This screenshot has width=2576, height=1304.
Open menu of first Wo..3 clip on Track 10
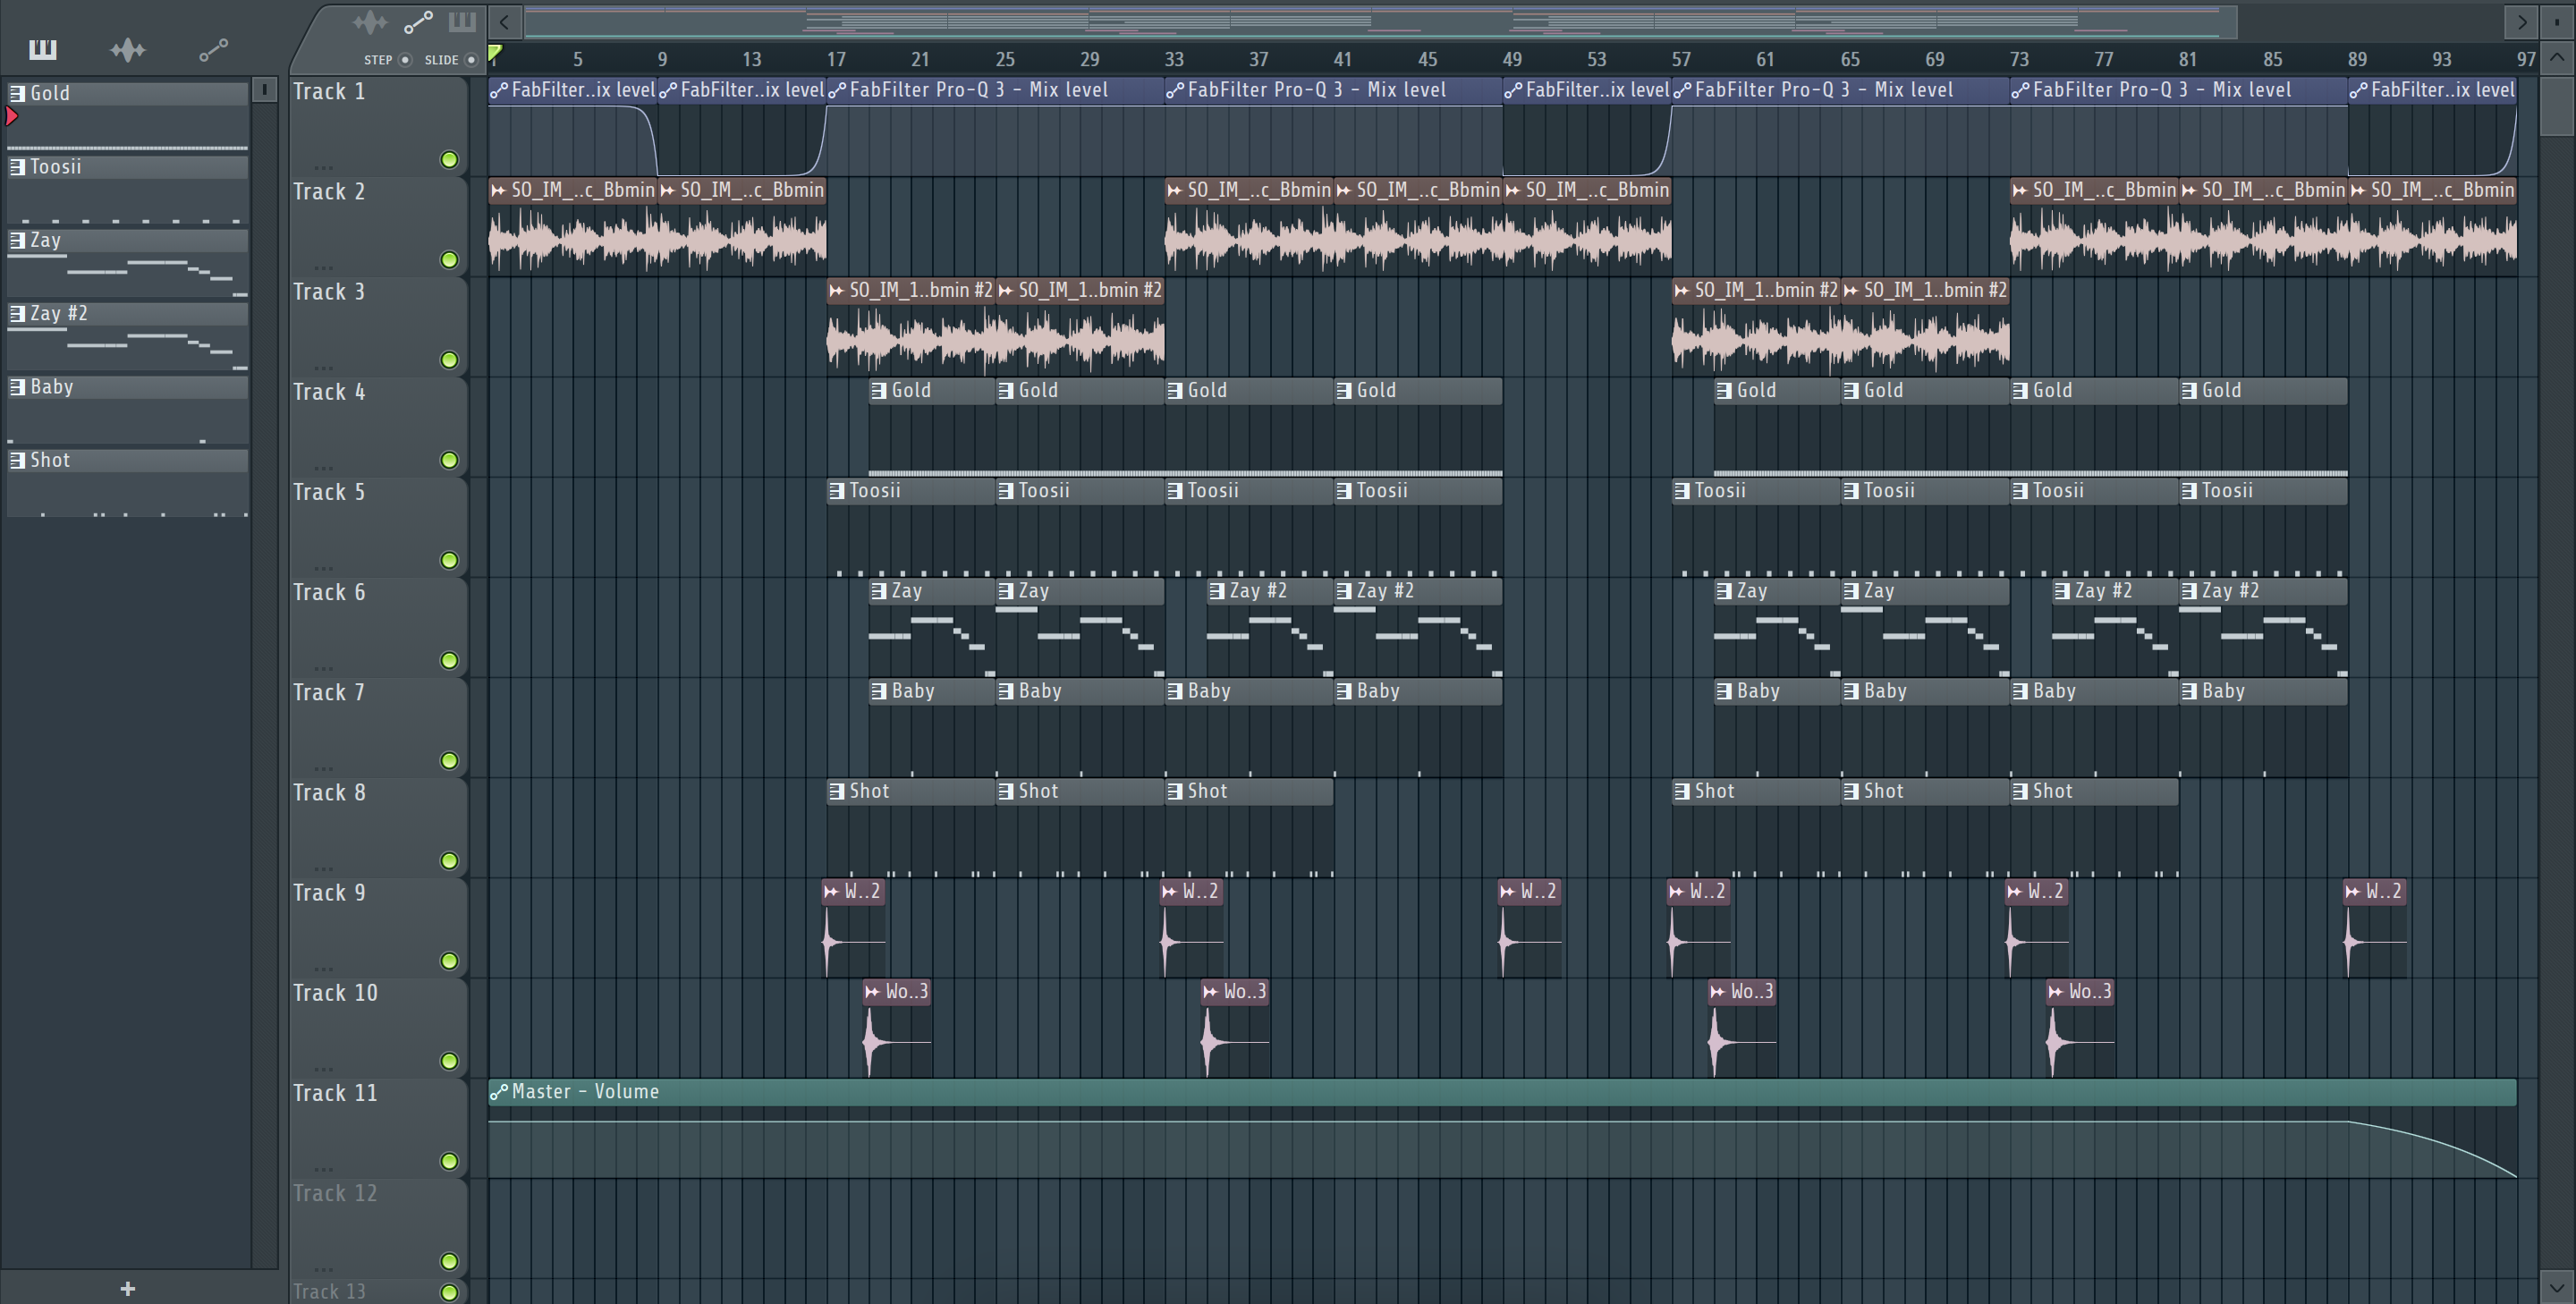tap(873, 991)
